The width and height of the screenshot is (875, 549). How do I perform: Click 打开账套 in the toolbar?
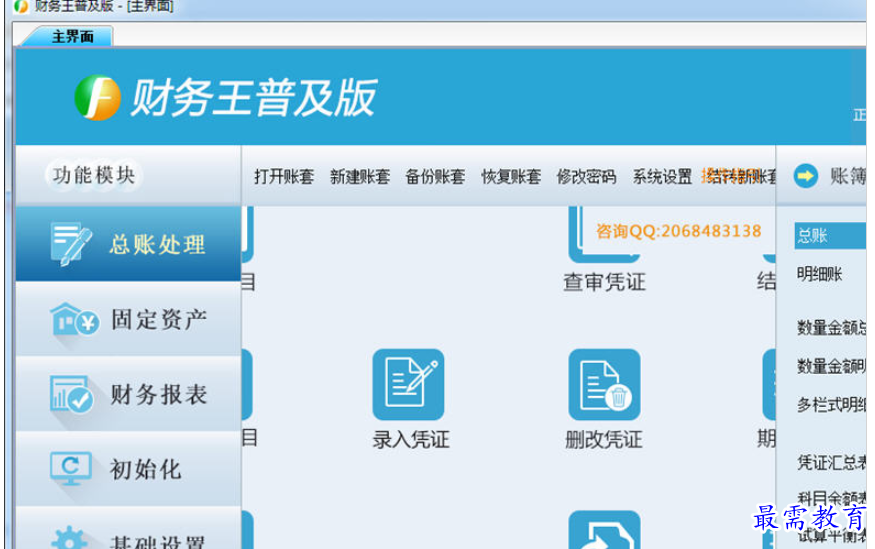click(x=284, y=177)
